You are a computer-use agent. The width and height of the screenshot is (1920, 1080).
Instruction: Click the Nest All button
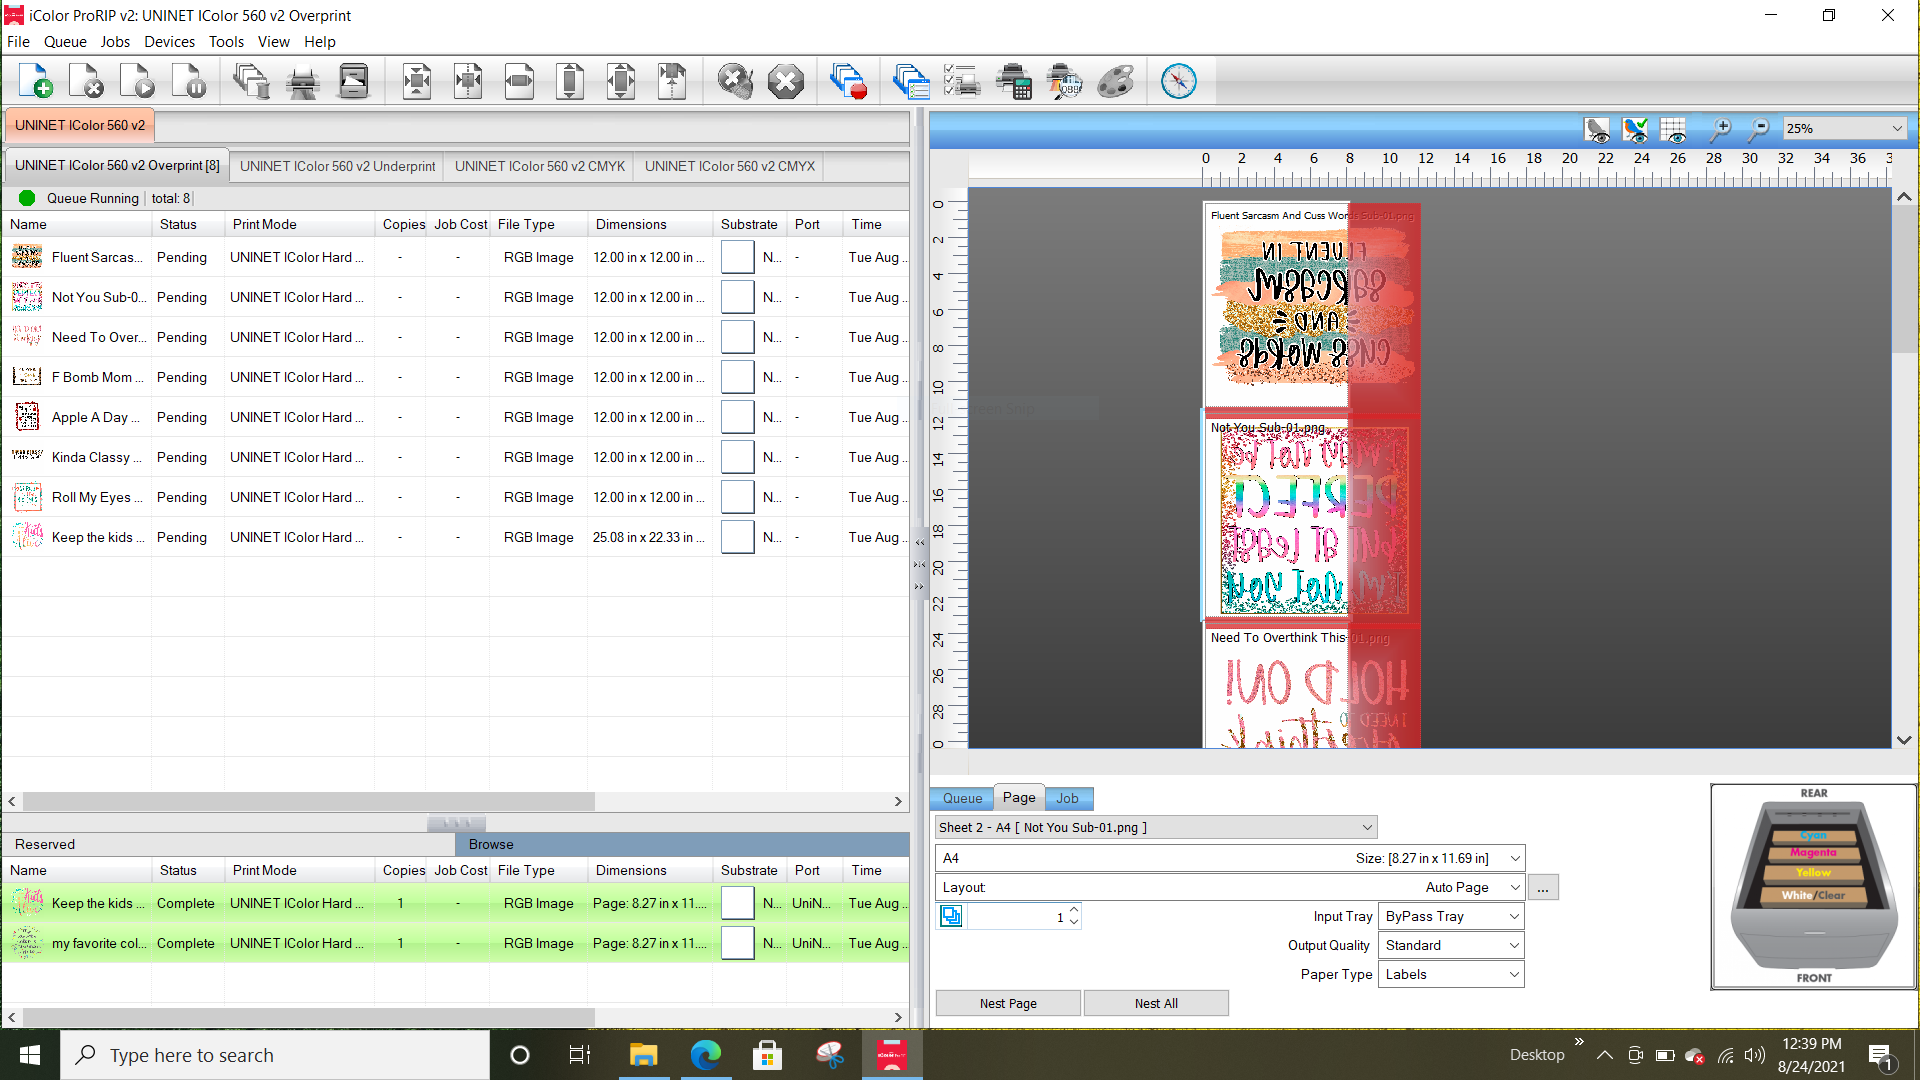tap(1156, 1002)
